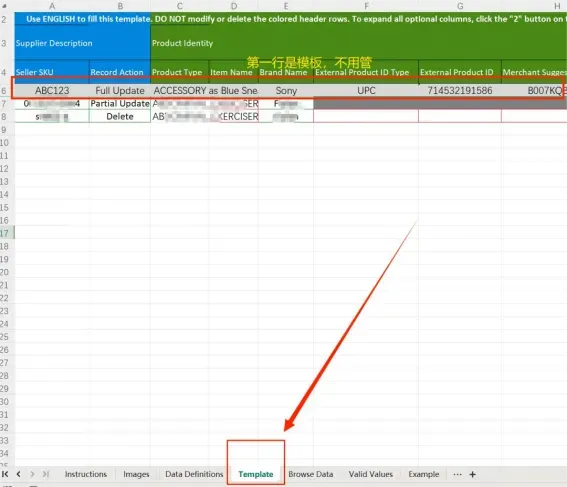Select column D header
Screen dimensions: 567x487
pyautogui.click(x=234, y=6)
